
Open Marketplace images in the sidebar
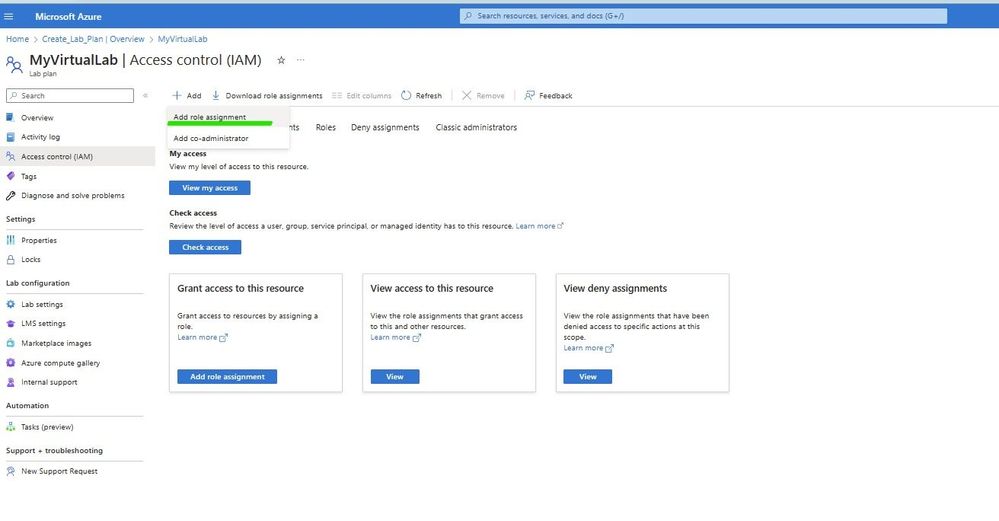point(56,343)
